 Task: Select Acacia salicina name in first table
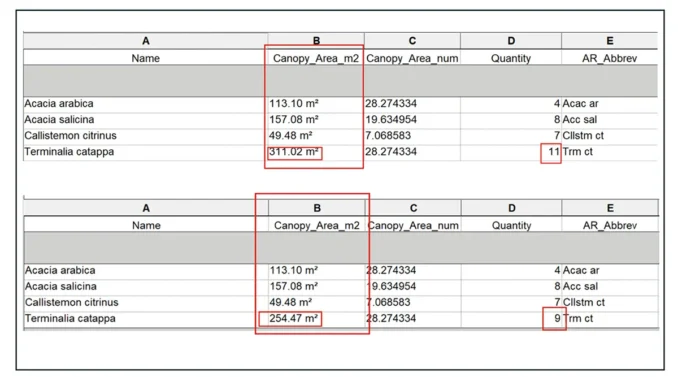coord(59,119)
